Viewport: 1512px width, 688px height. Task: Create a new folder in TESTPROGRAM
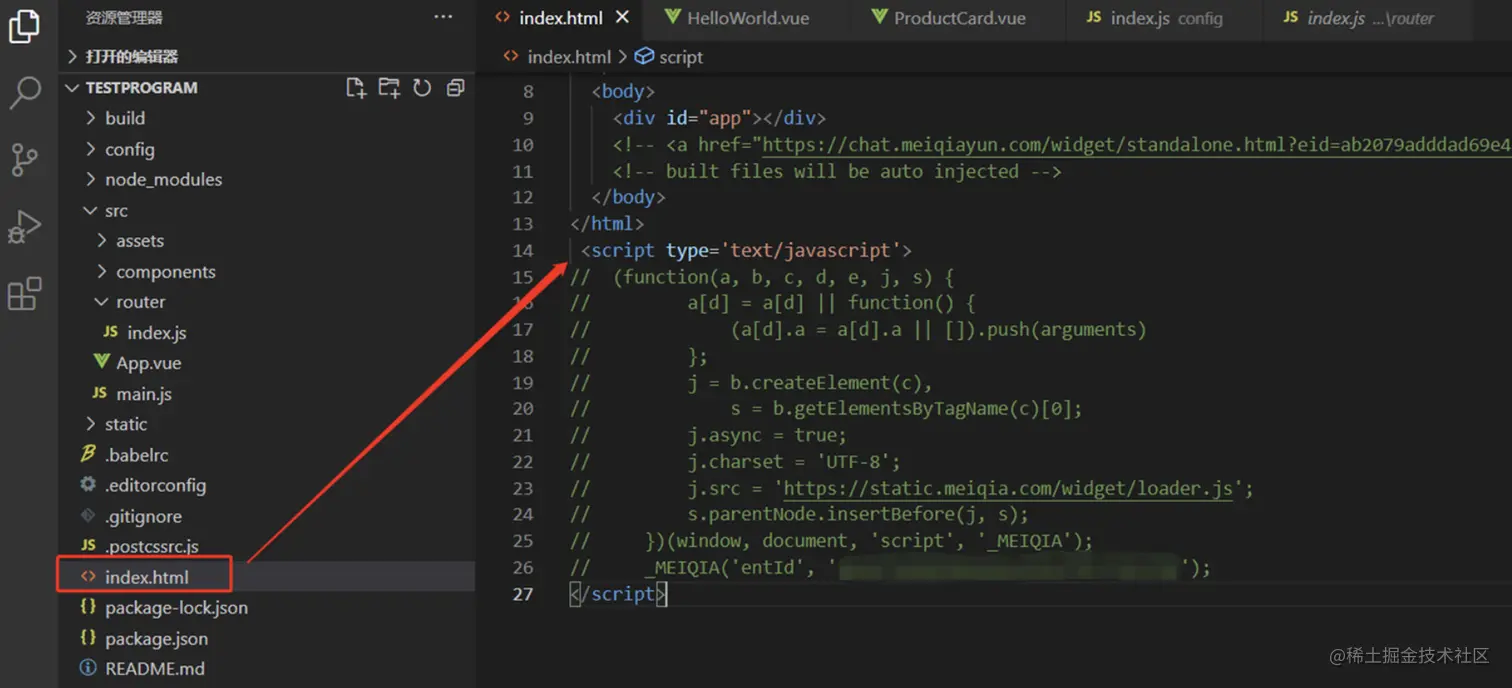coord(389,88)
